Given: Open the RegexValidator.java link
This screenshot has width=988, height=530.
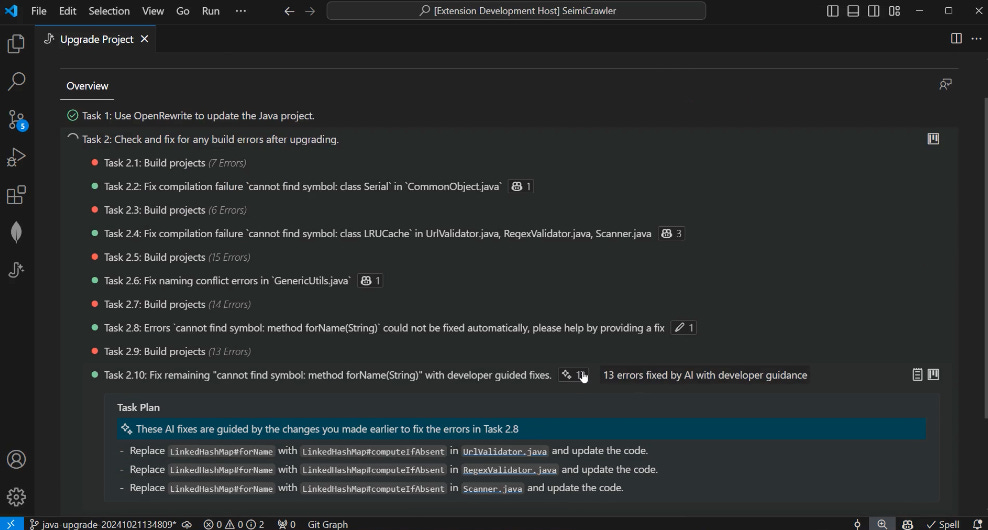Looking at the screenshot, I should [510, 470].
